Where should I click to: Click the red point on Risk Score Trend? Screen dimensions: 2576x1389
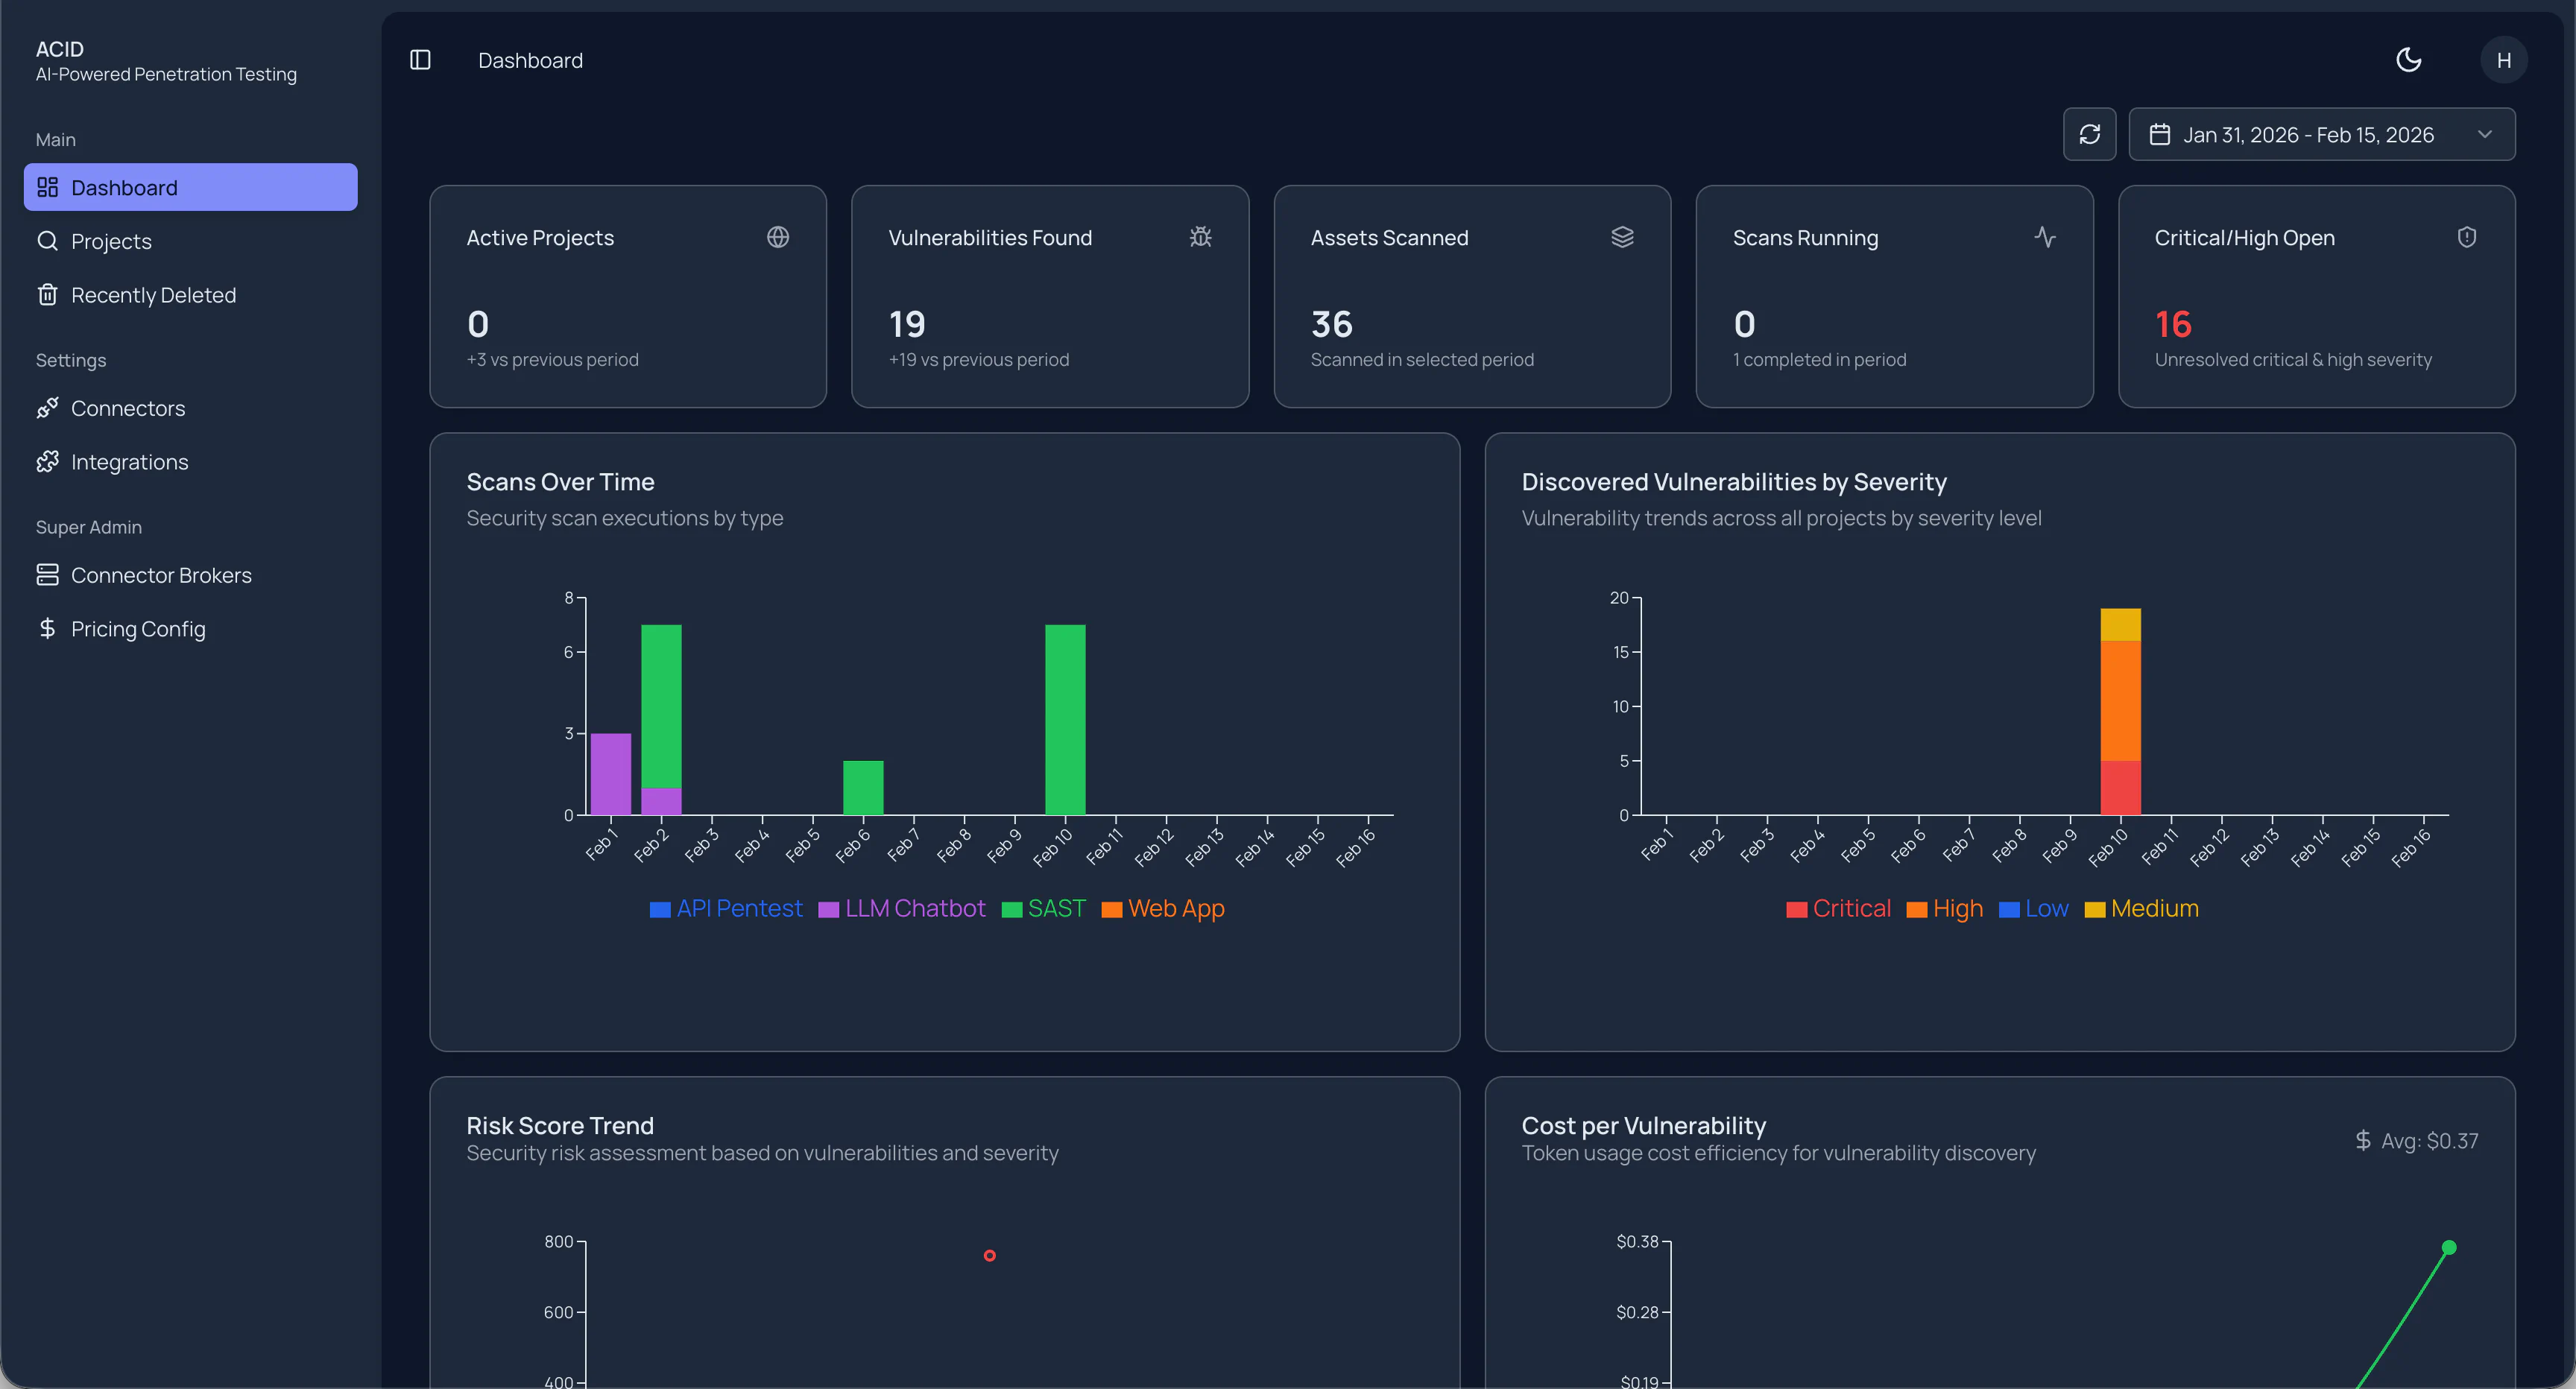coord(989,1256)
